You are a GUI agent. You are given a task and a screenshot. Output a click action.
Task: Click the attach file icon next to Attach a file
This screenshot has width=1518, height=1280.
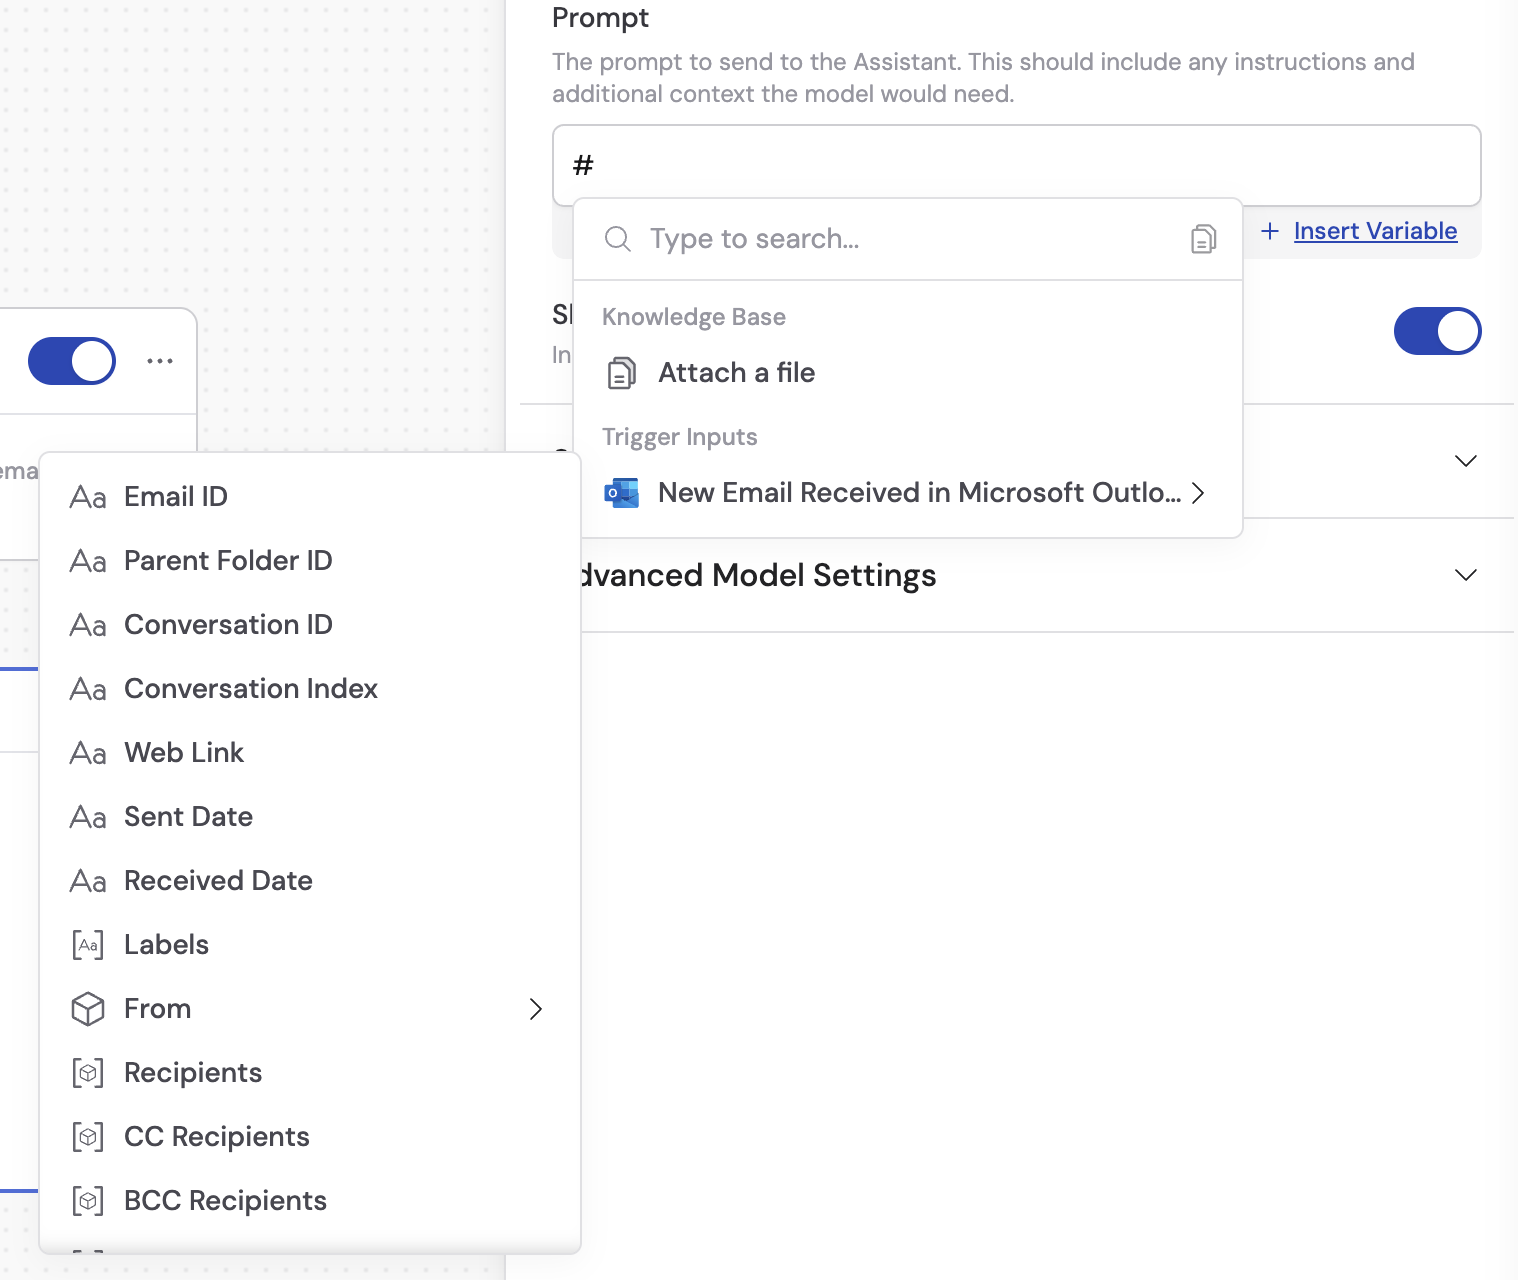point(622,372)
